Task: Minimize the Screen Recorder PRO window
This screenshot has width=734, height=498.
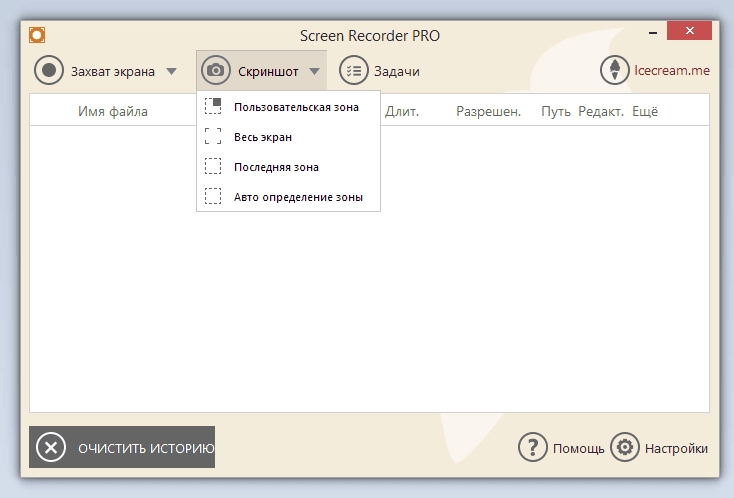Action: coord(653,33)
